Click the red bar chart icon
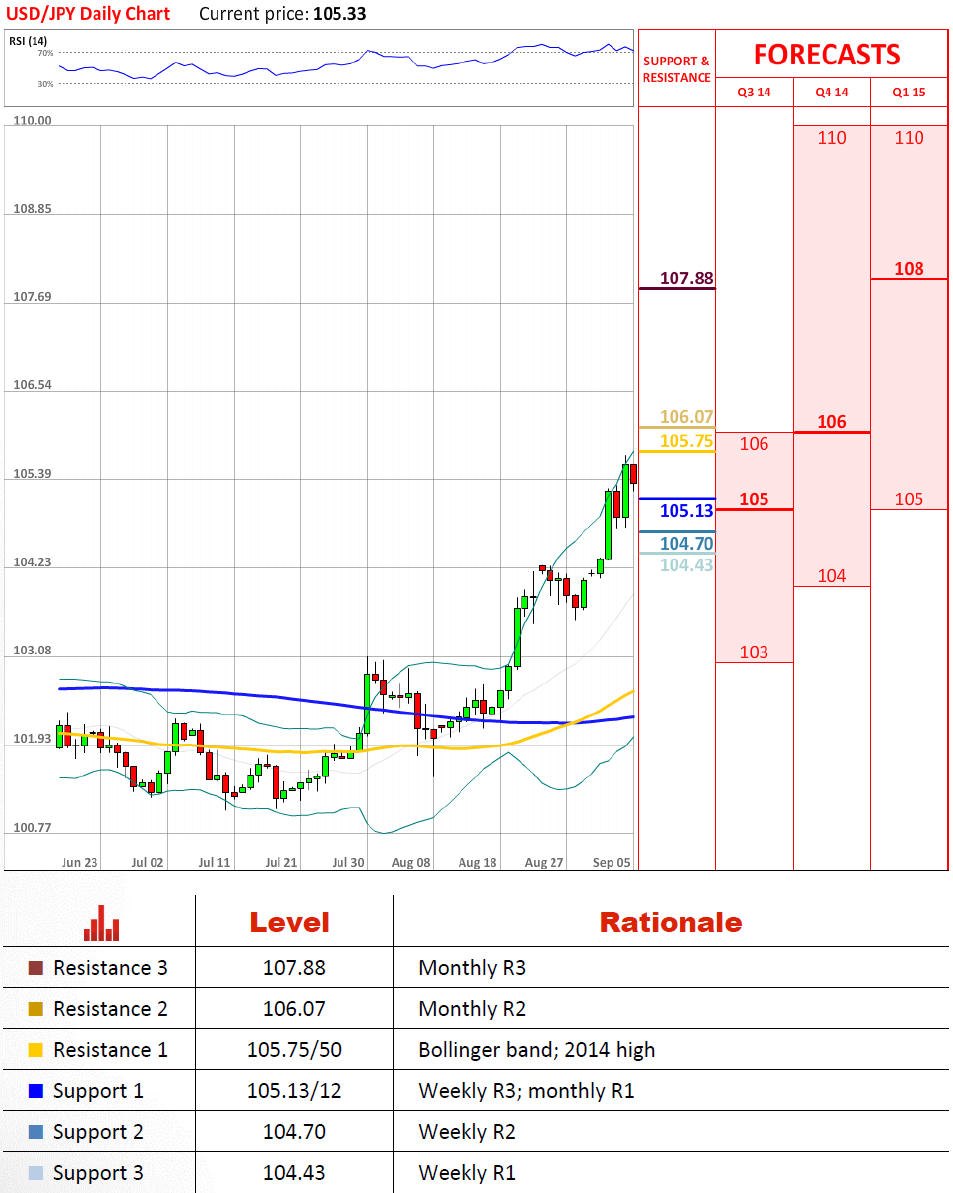This screenshot has height=1193, width=953. [101, 923]
